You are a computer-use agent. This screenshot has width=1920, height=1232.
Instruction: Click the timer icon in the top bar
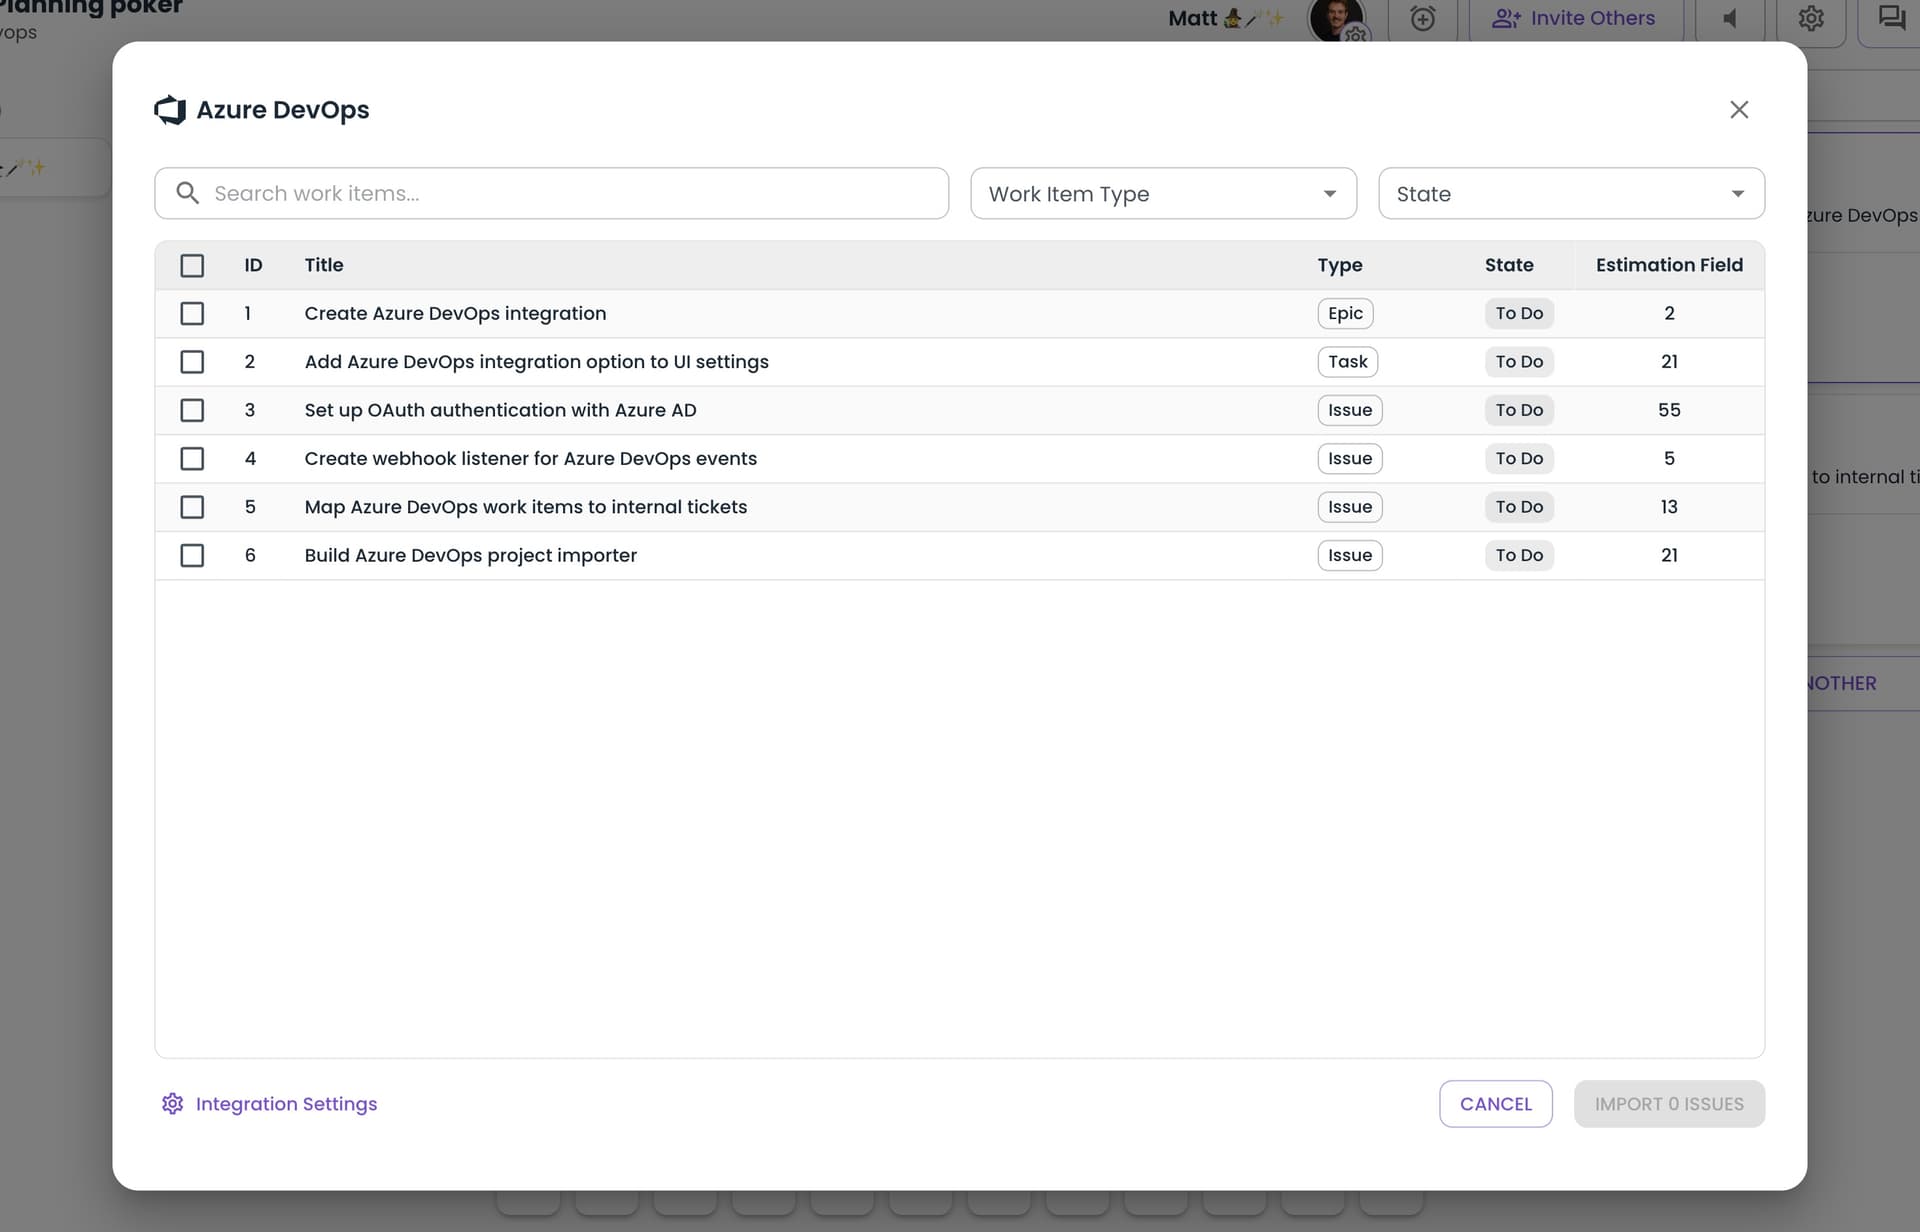[x=1422, y=18]
